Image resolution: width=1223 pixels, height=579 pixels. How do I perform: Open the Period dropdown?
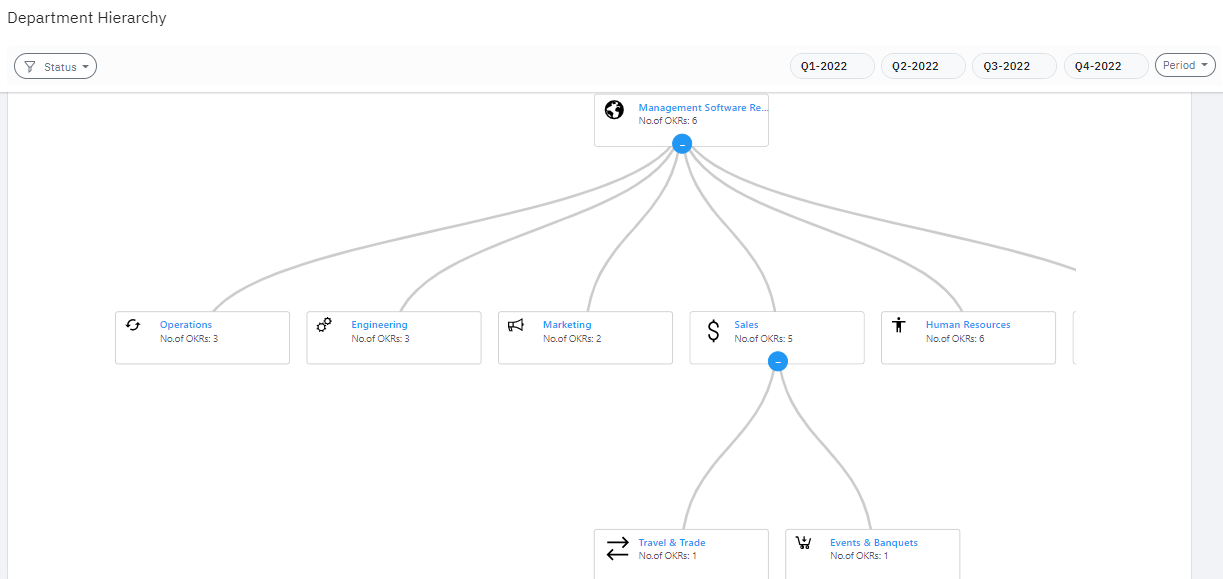pos(1184,64)
